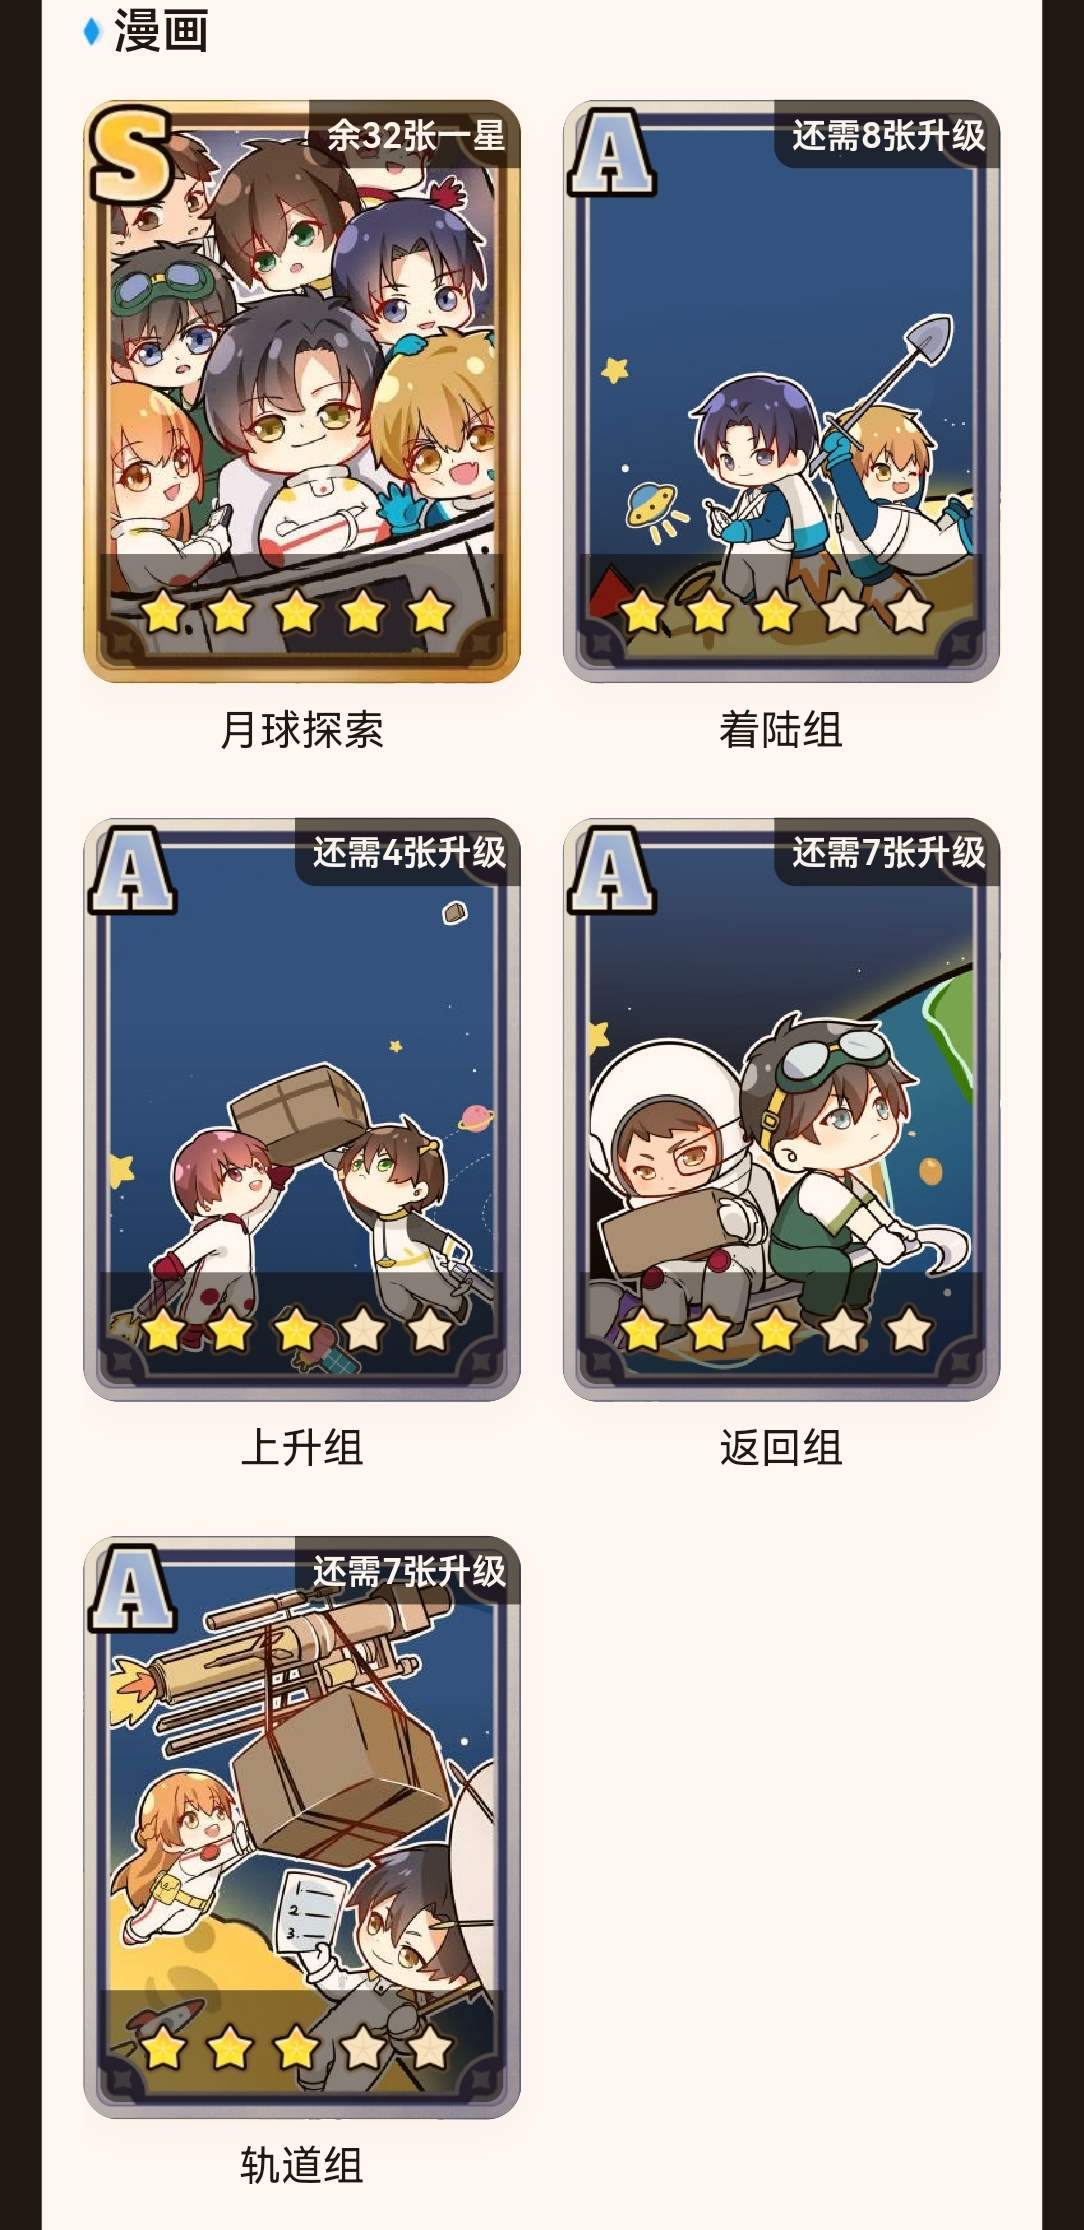Screen dimensions: 1084x2230
Task: Tap the 还需4张升级 label
Action: click(x=409, y=853)
